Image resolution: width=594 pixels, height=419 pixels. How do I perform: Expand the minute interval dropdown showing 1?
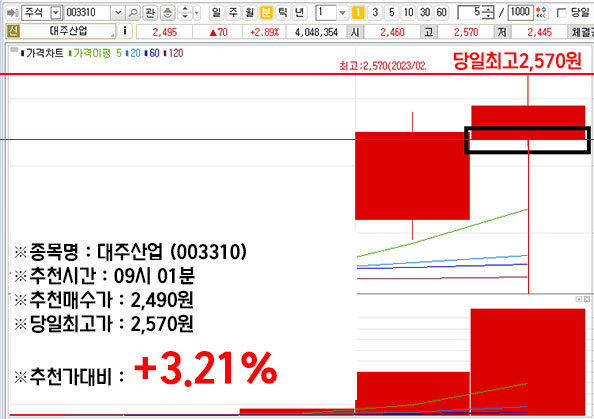pyautogui.click(x=342, y=13)
